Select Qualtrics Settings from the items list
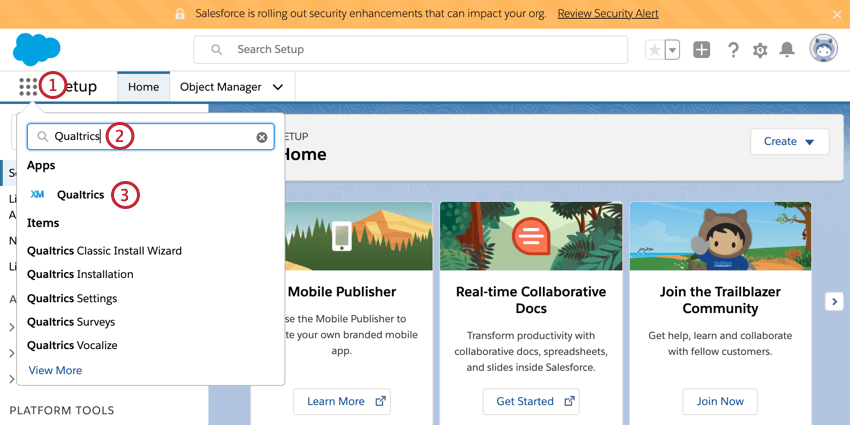This screenshot has height=425, width=850. (72, 298)
